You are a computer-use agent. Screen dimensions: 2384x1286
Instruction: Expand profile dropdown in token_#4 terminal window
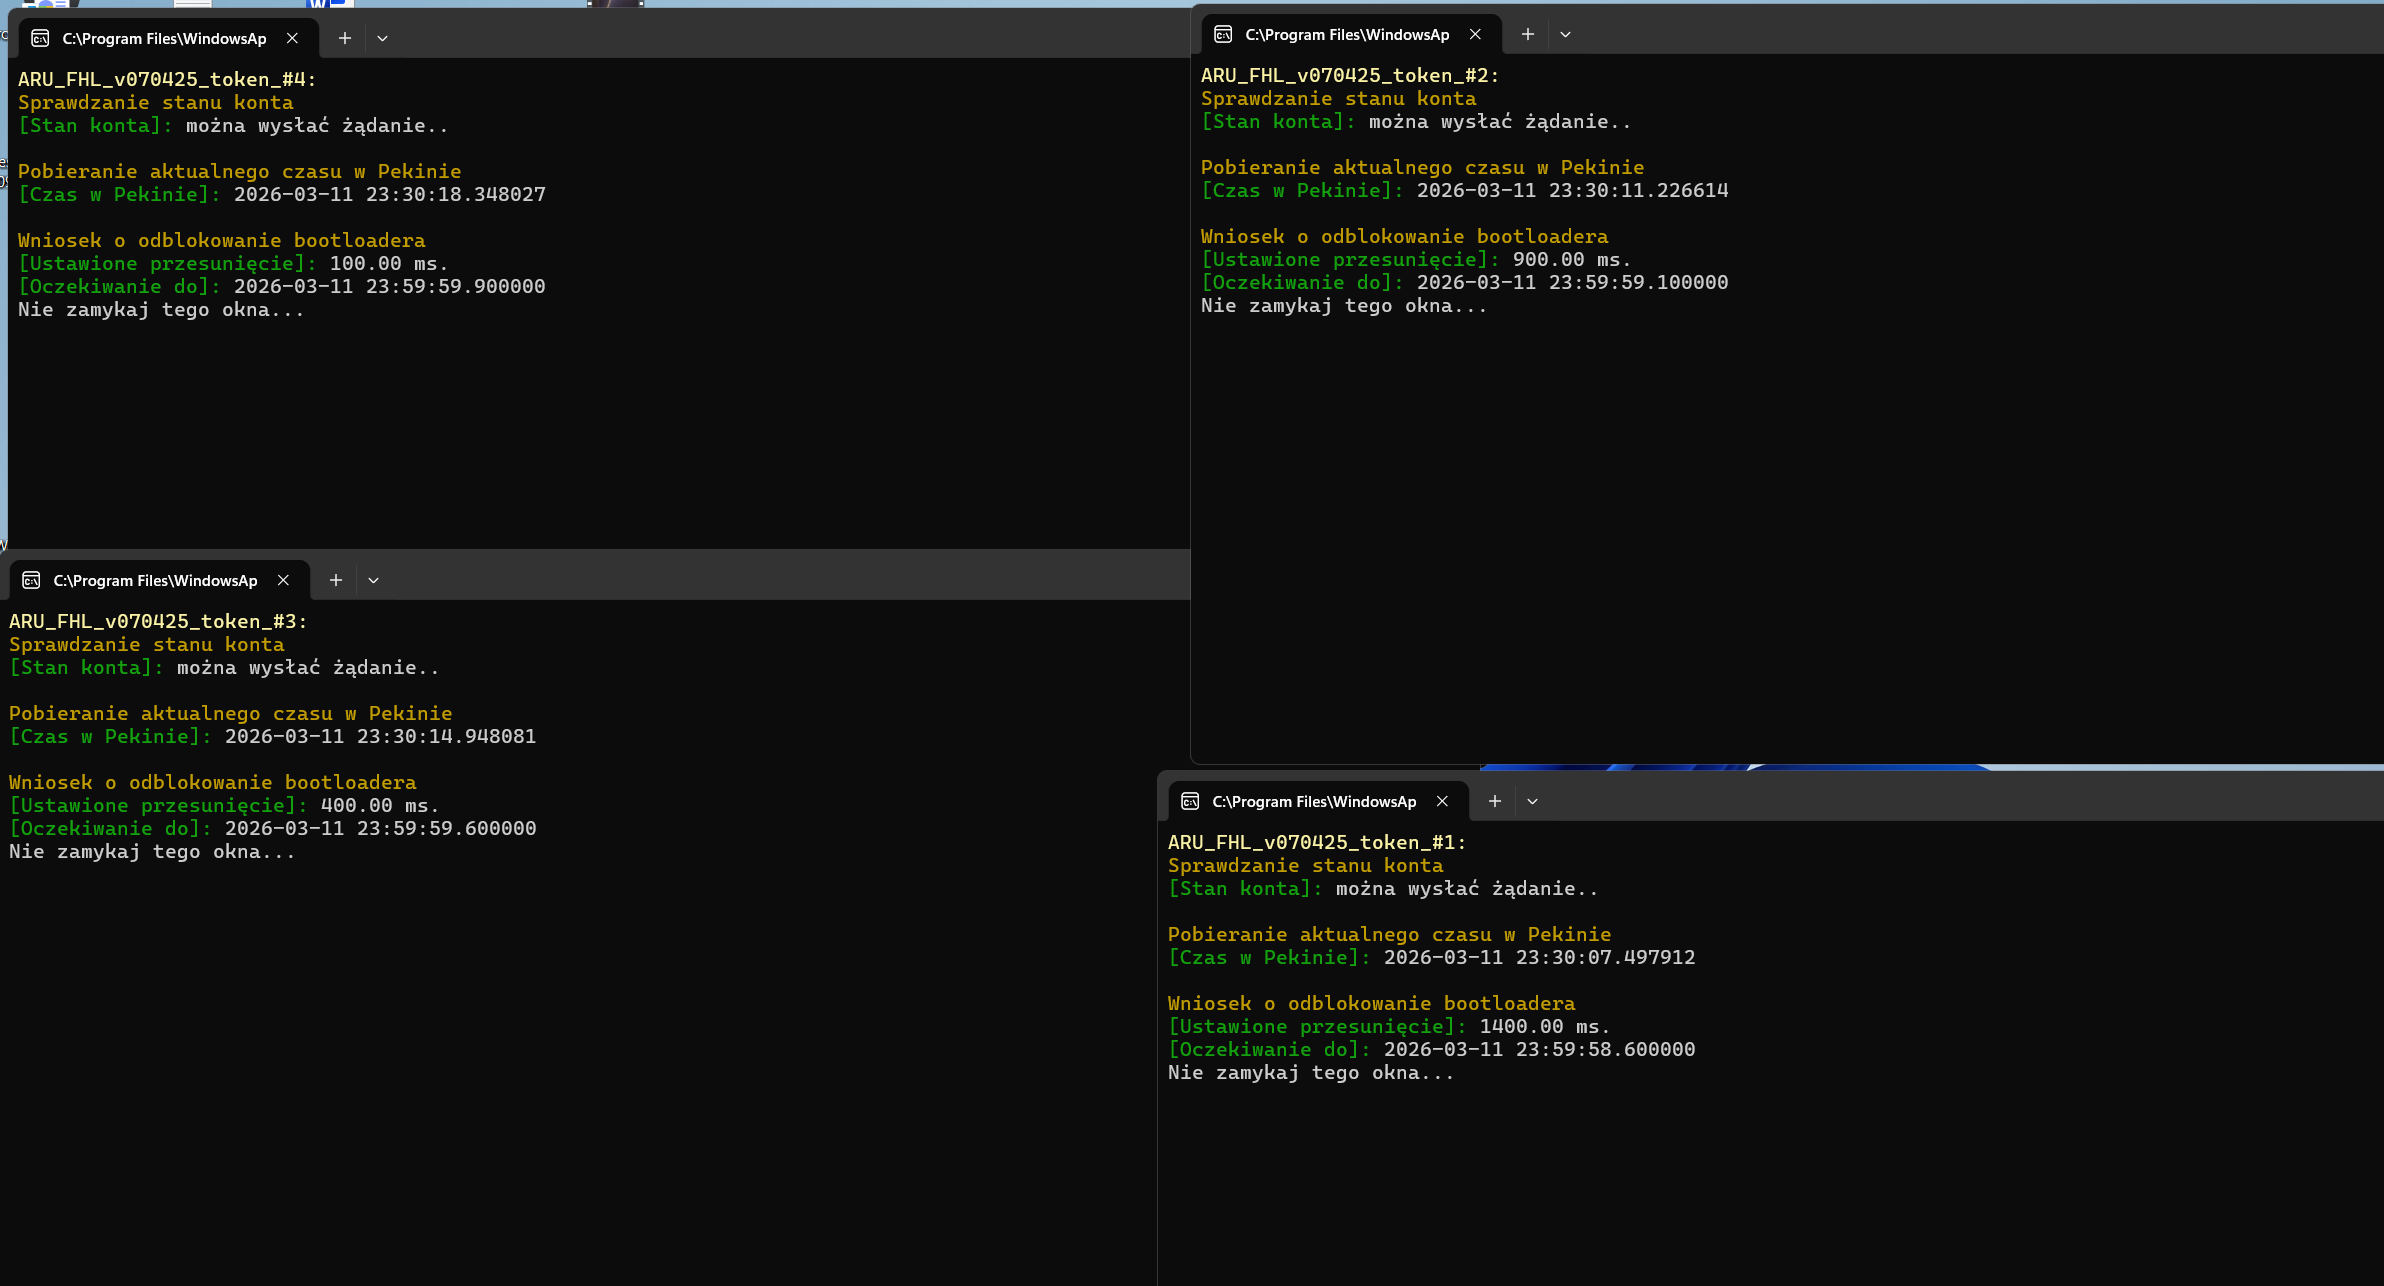point(382,38)
